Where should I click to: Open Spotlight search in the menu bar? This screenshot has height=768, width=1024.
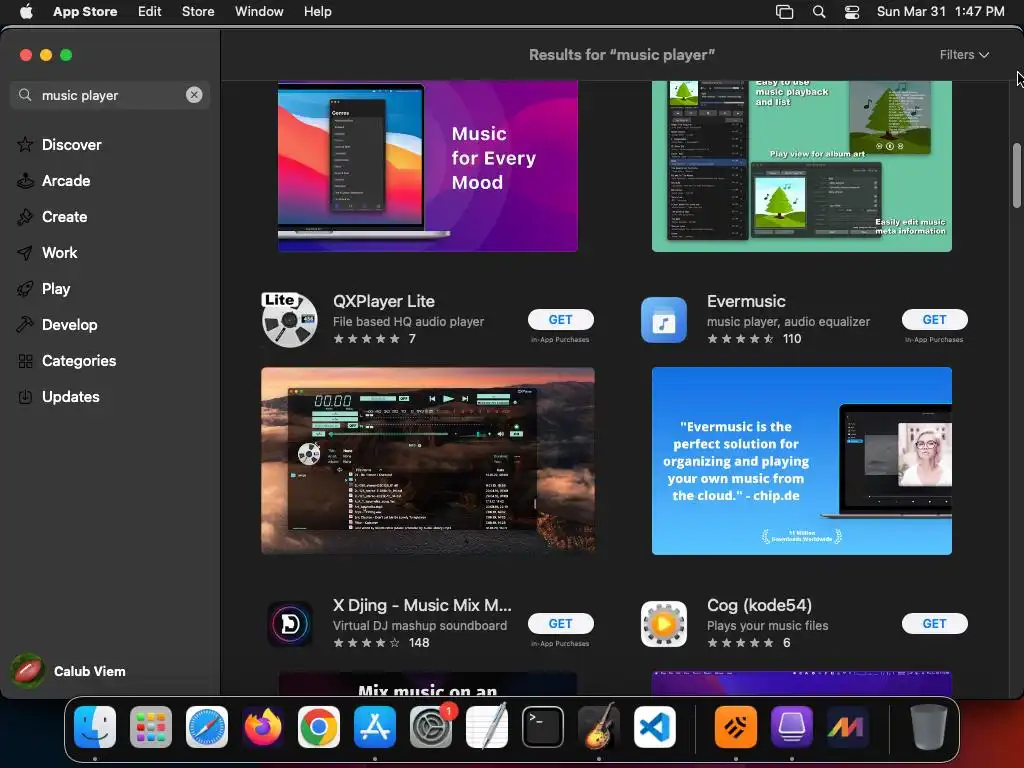pos(818,12)
